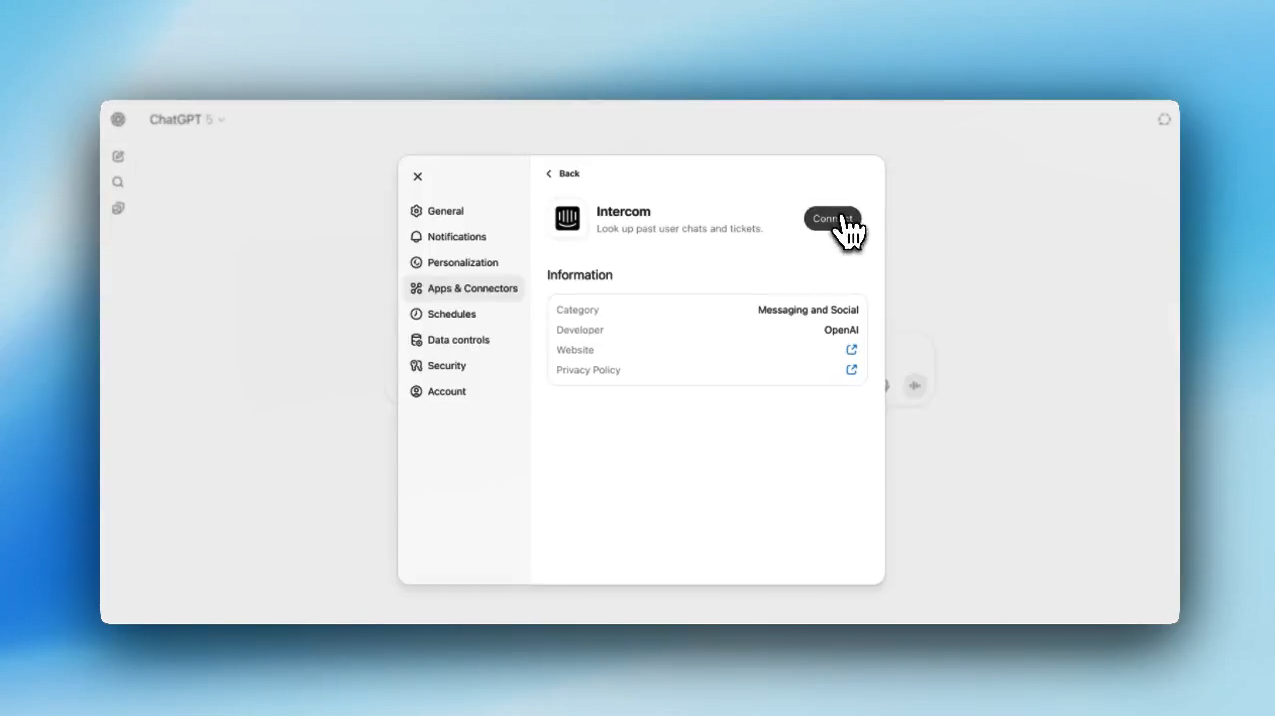Switch to Notifications settings
1275x716 pixels.
coord(456,237)
